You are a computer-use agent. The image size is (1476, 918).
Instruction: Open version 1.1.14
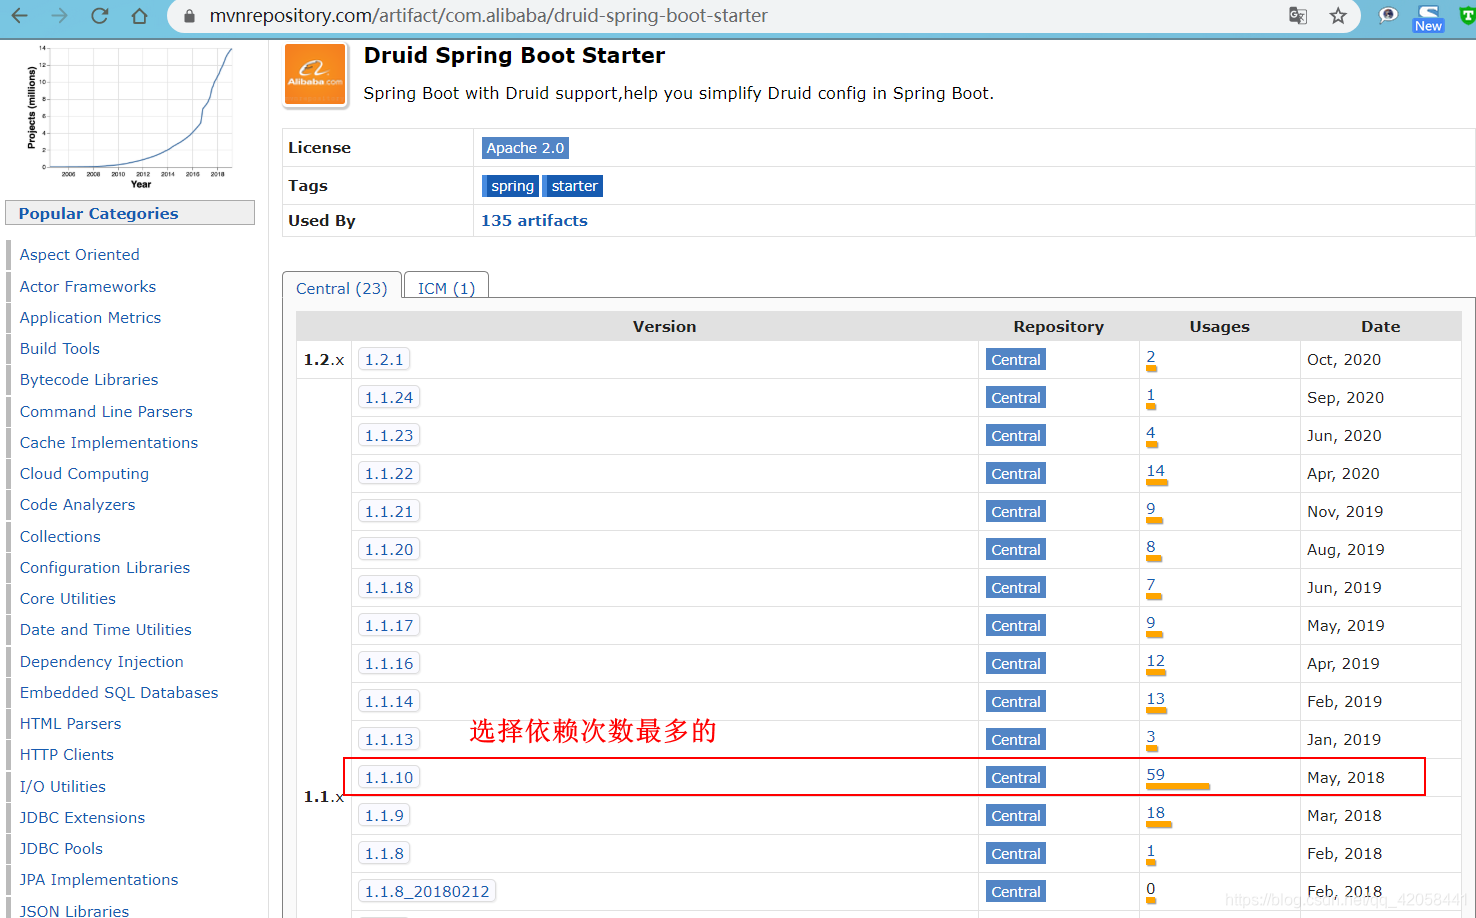(x=389, y=702)
